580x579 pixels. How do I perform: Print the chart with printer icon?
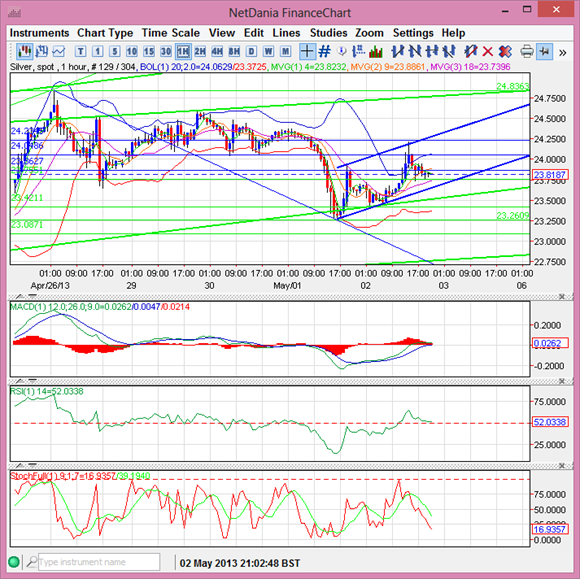[527, 51]
